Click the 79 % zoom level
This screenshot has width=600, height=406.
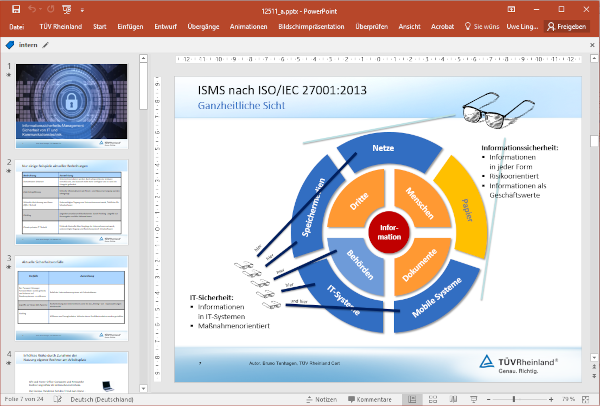(567, 399)
